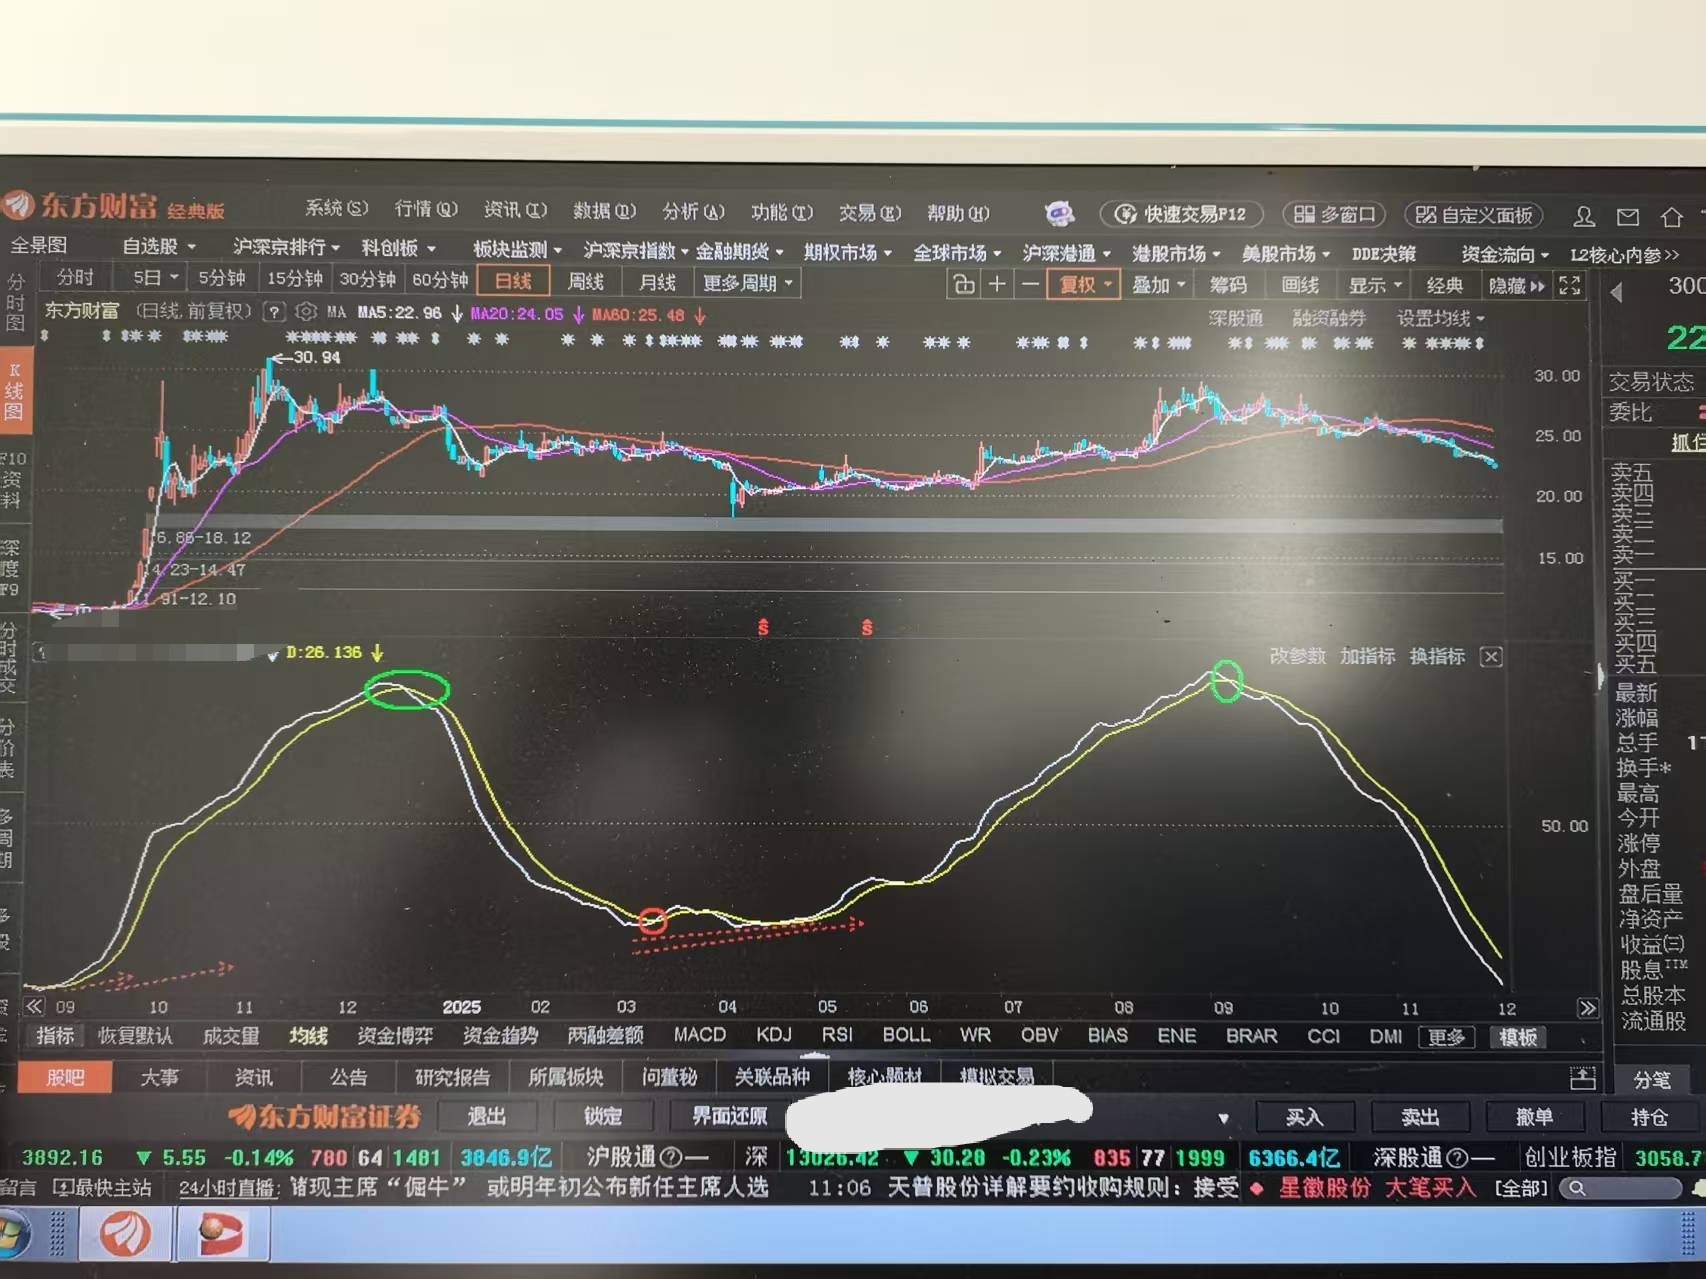The height and width of the screenshot is (1279, 1706).
Task: Open 系统(S) menu
Action: click(x=336, y=208)
